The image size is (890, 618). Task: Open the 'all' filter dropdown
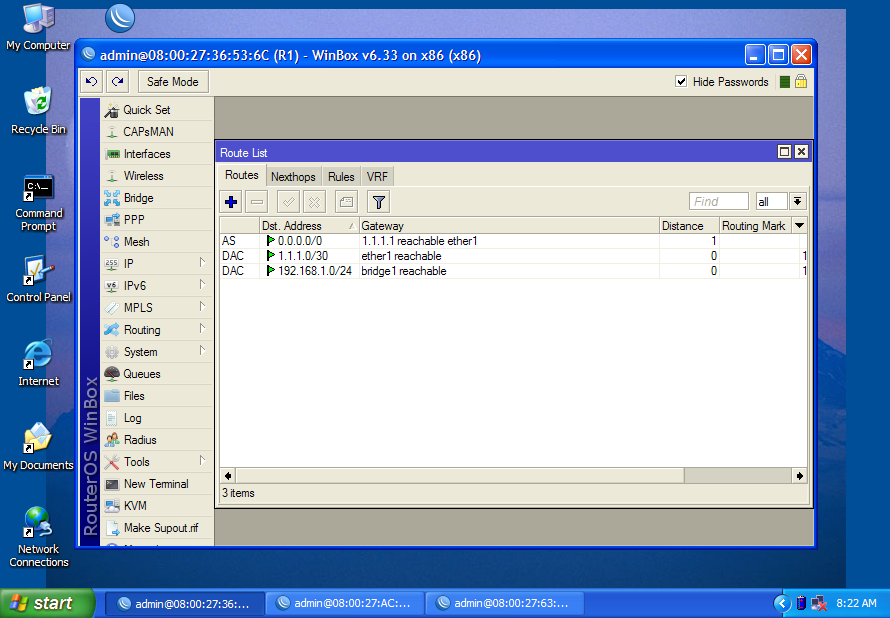771,201
